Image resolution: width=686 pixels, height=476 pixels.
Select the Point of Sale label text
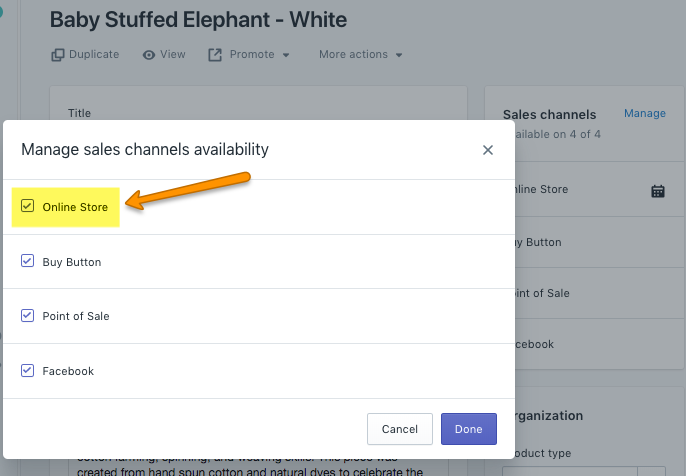pos(76,316)
